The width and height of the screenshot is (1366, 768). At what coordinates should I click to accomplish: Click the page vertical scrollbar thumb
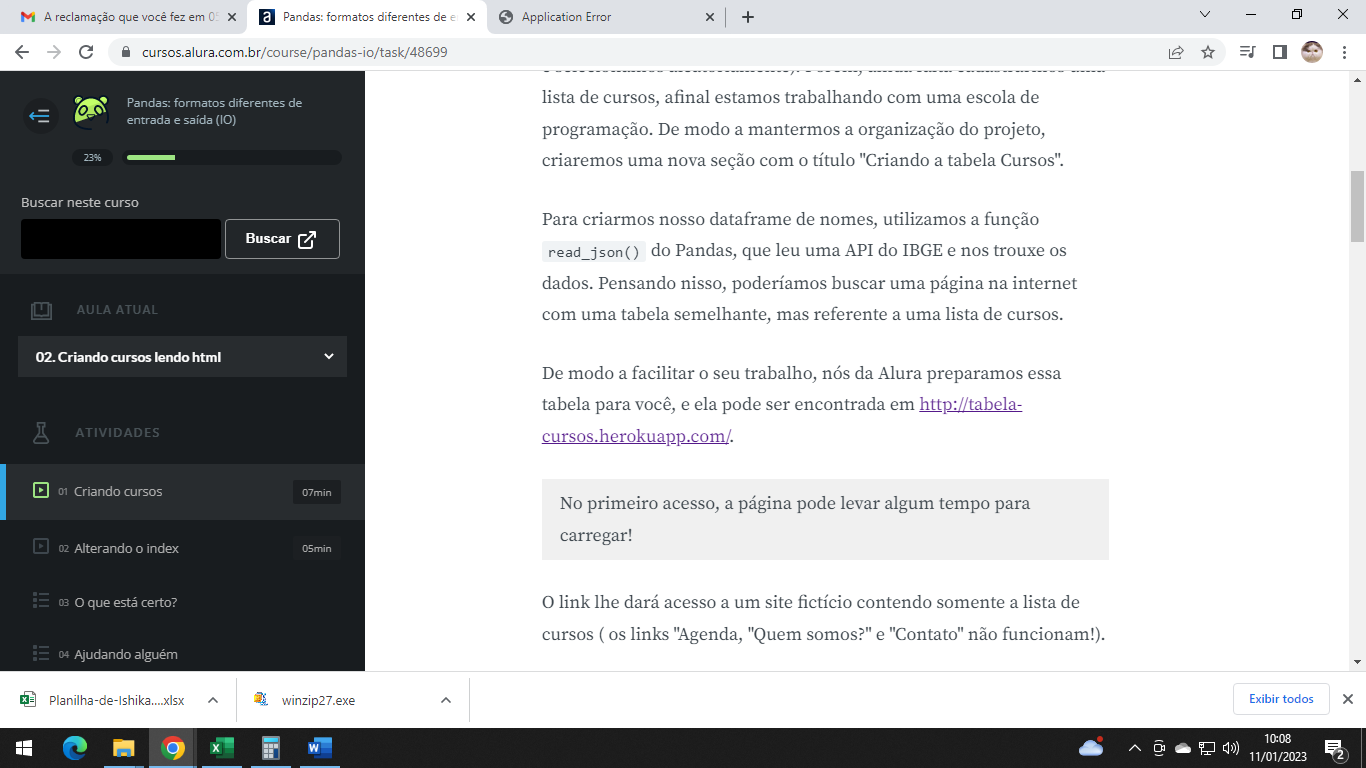1357,206
